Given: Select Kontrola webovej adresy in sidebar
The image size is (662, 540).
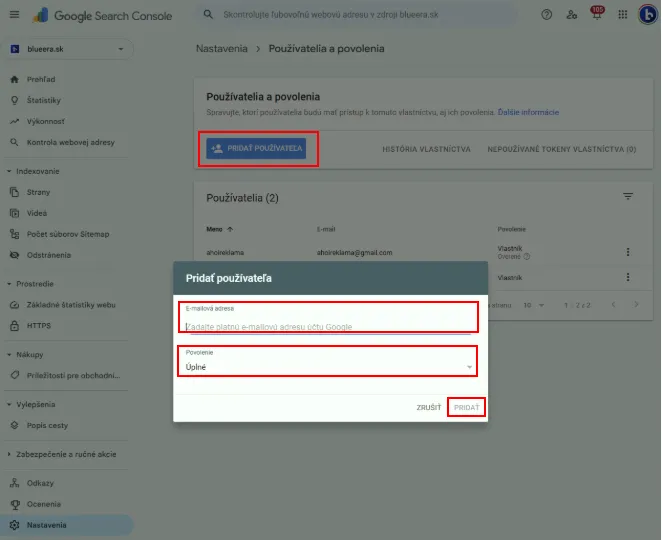Looking at the screenshot, I should [x=72, y=142].
